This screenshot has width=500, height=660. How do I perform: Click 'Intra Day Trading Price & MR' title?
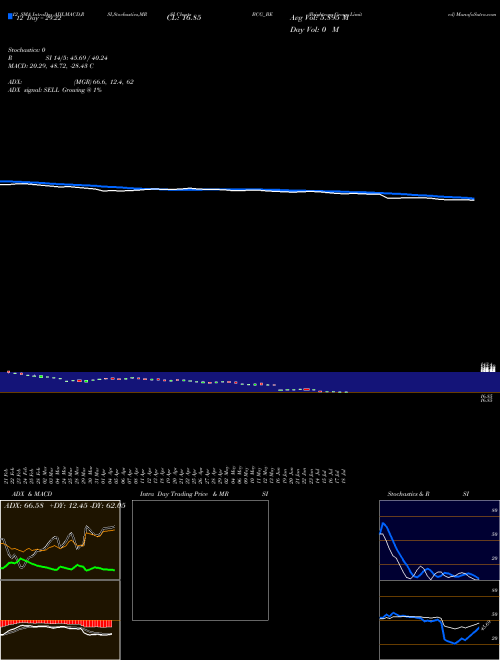click(184, 494)
